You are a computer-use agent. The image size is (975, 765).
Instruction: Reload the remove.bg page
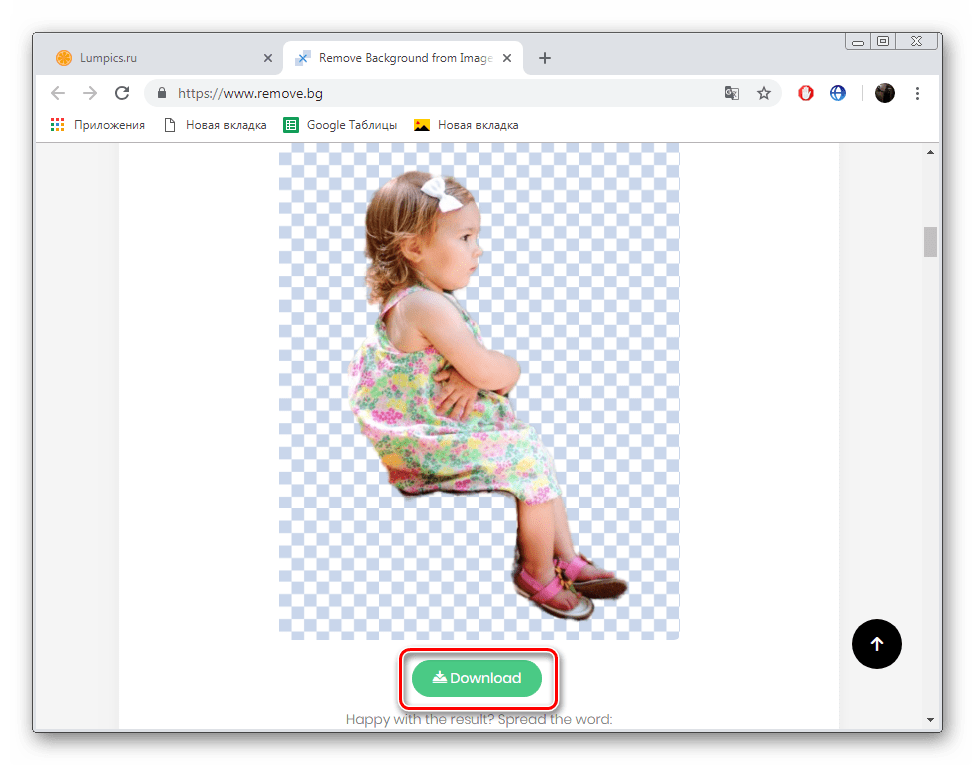coord(122,93)
